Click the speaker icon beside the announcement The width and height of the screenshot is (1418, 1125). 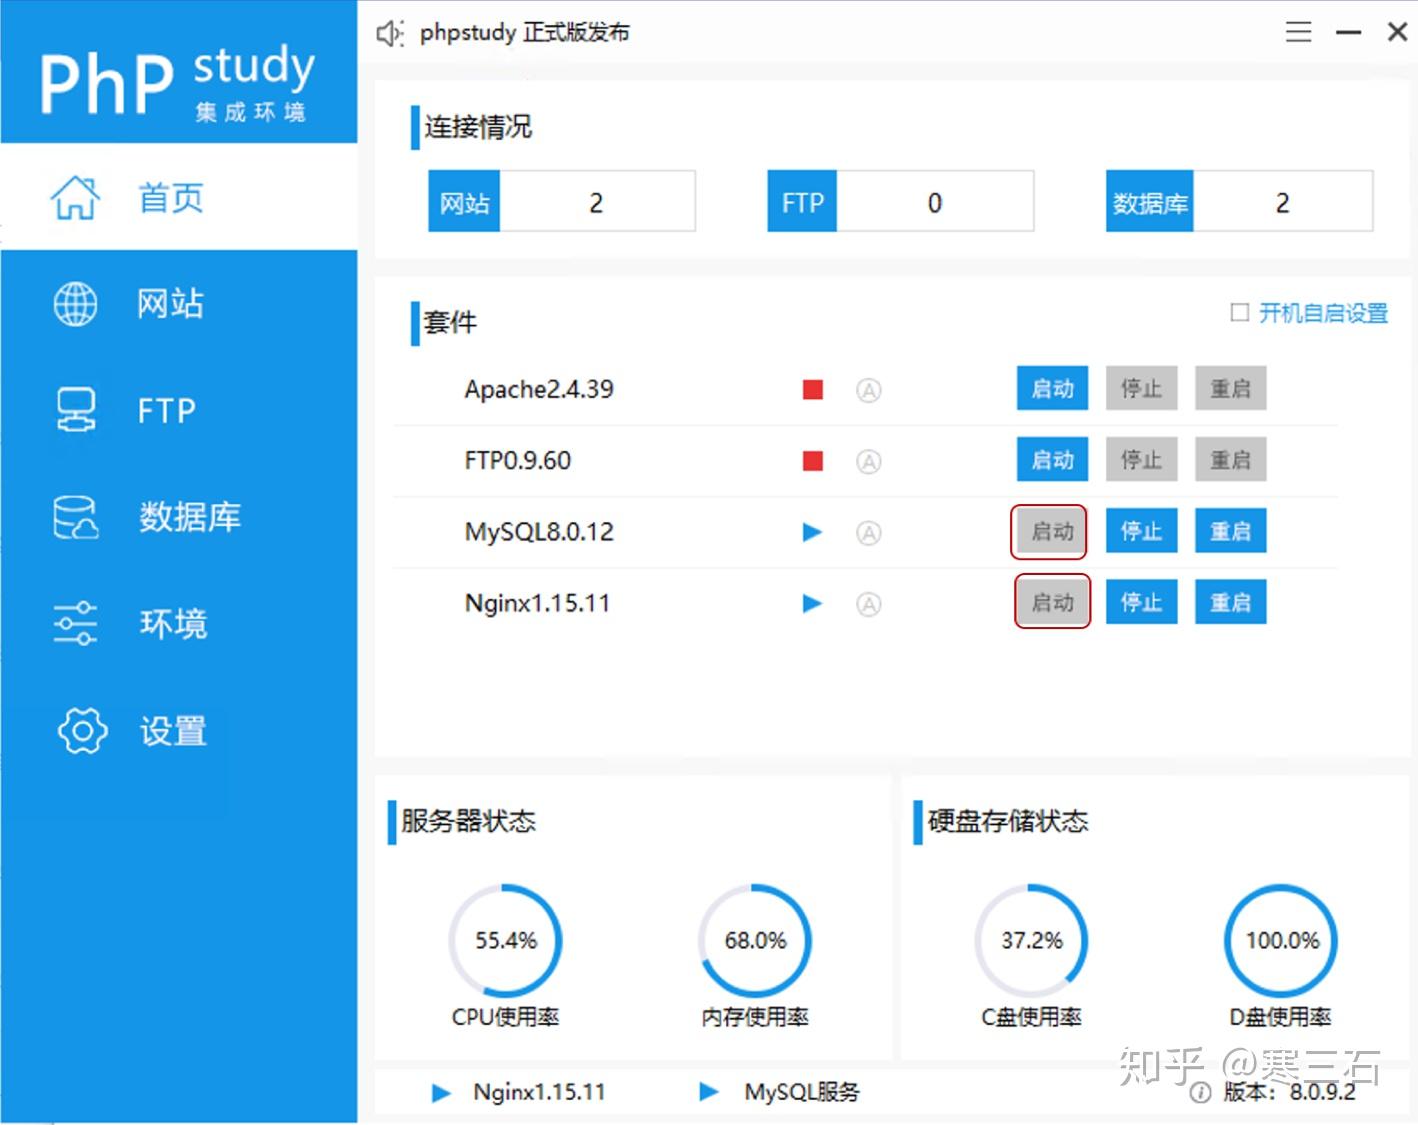coord(389,31)
